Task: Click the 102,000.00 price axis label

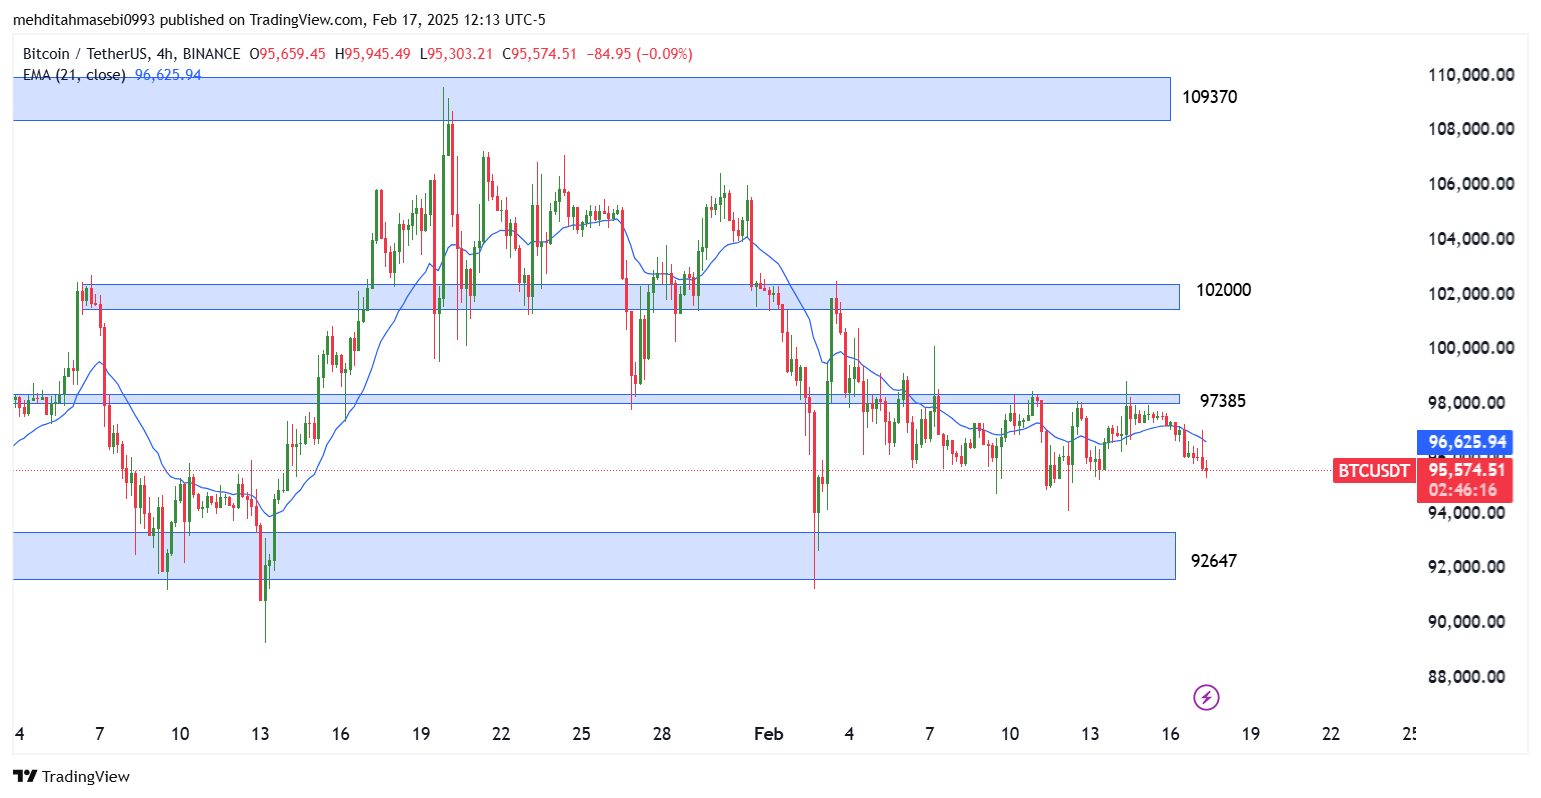Action: (1471, 294)
